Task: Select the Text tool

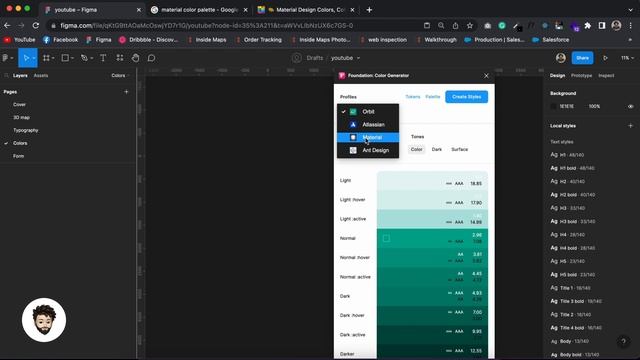Action: click(x=103, y=58)
